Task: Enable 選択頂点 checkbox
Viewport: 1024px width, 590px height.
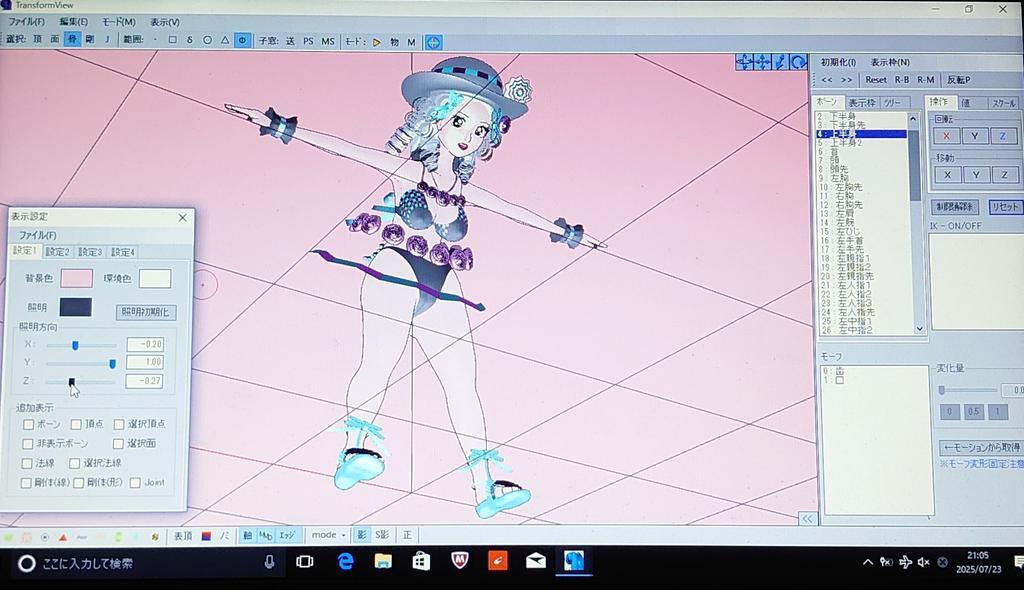Action: [x=118, y=424]
